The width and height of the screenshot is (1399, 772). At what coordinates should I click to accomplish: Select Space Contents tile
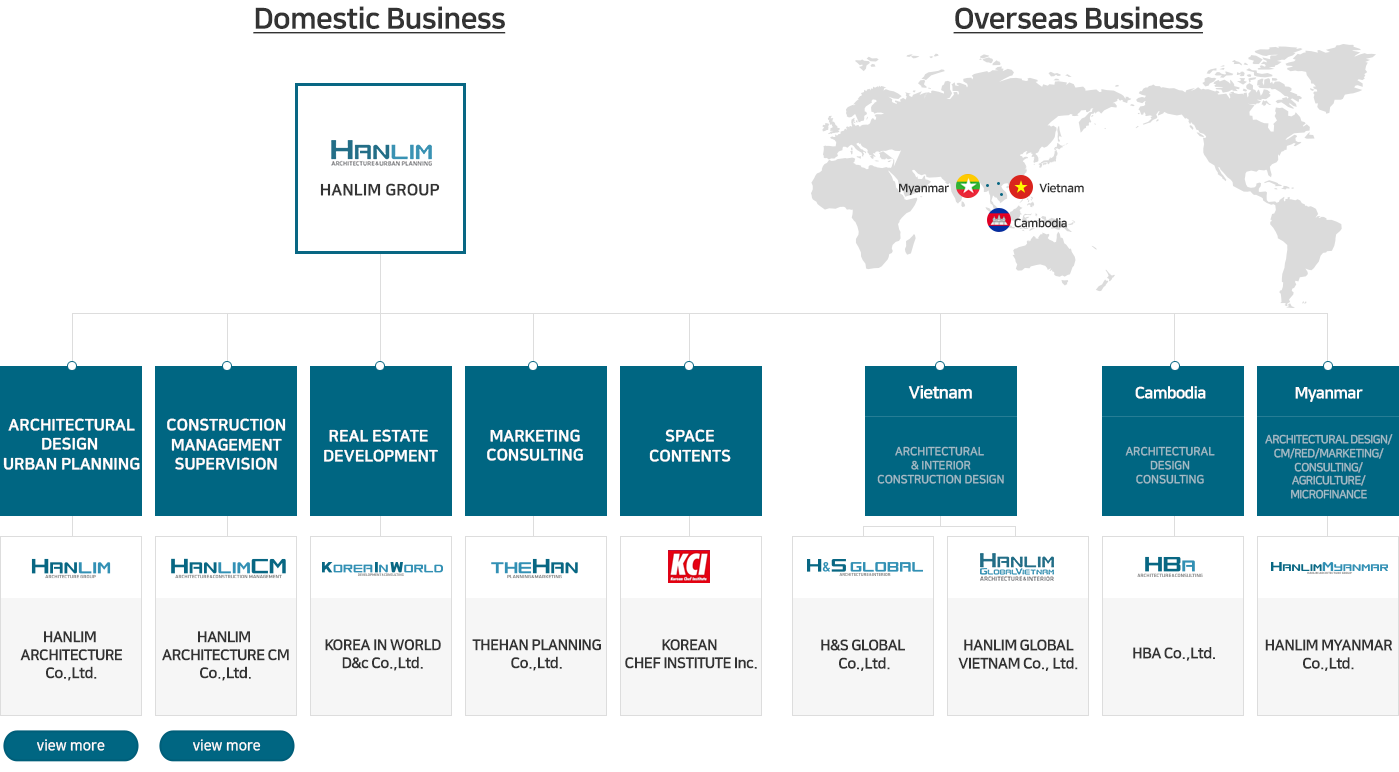click(691, 441)
